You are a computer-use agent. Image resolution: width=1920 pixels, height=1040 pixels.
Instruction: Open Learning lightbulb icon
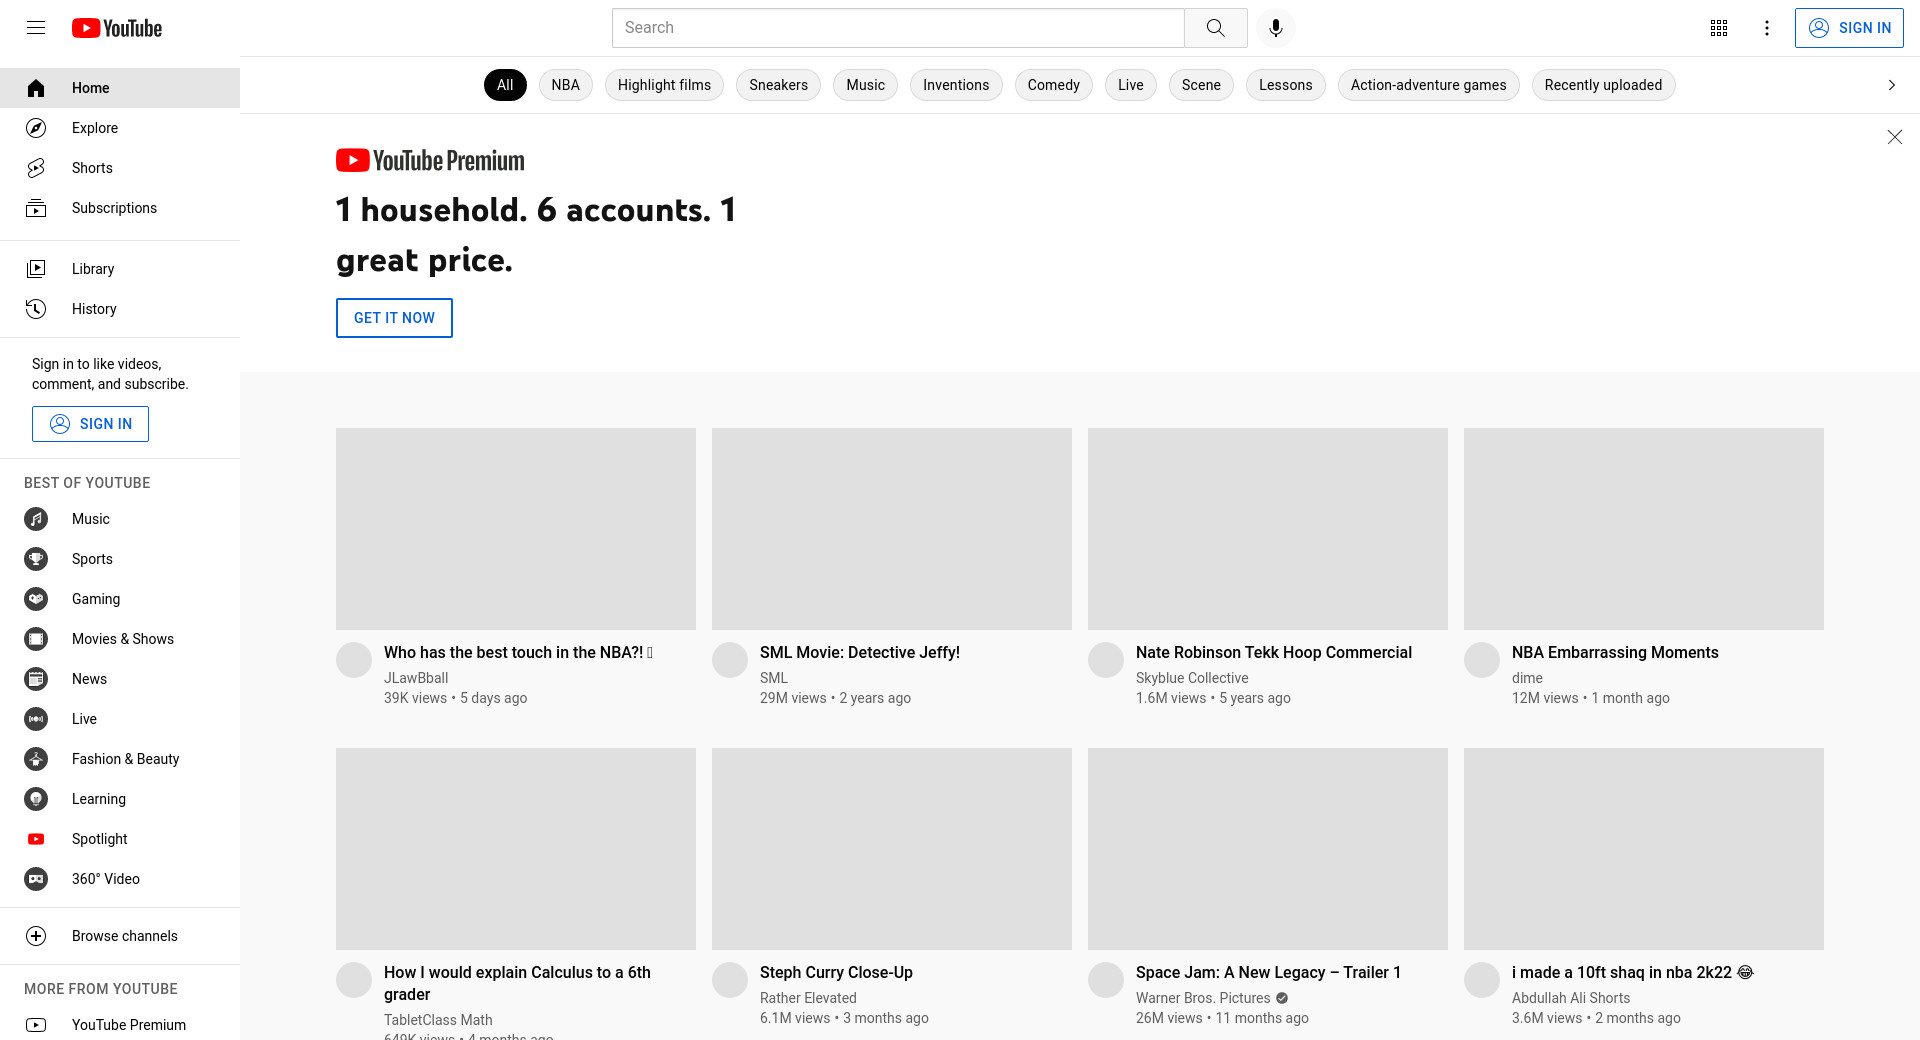coord(36,799)
